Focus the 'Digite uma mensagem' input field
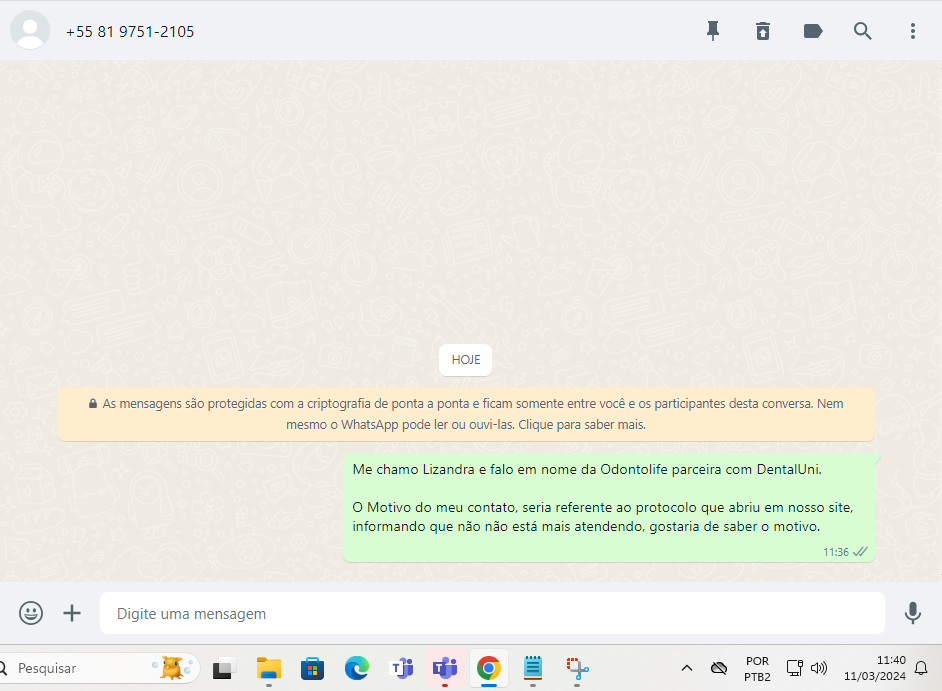 (492, 613)
